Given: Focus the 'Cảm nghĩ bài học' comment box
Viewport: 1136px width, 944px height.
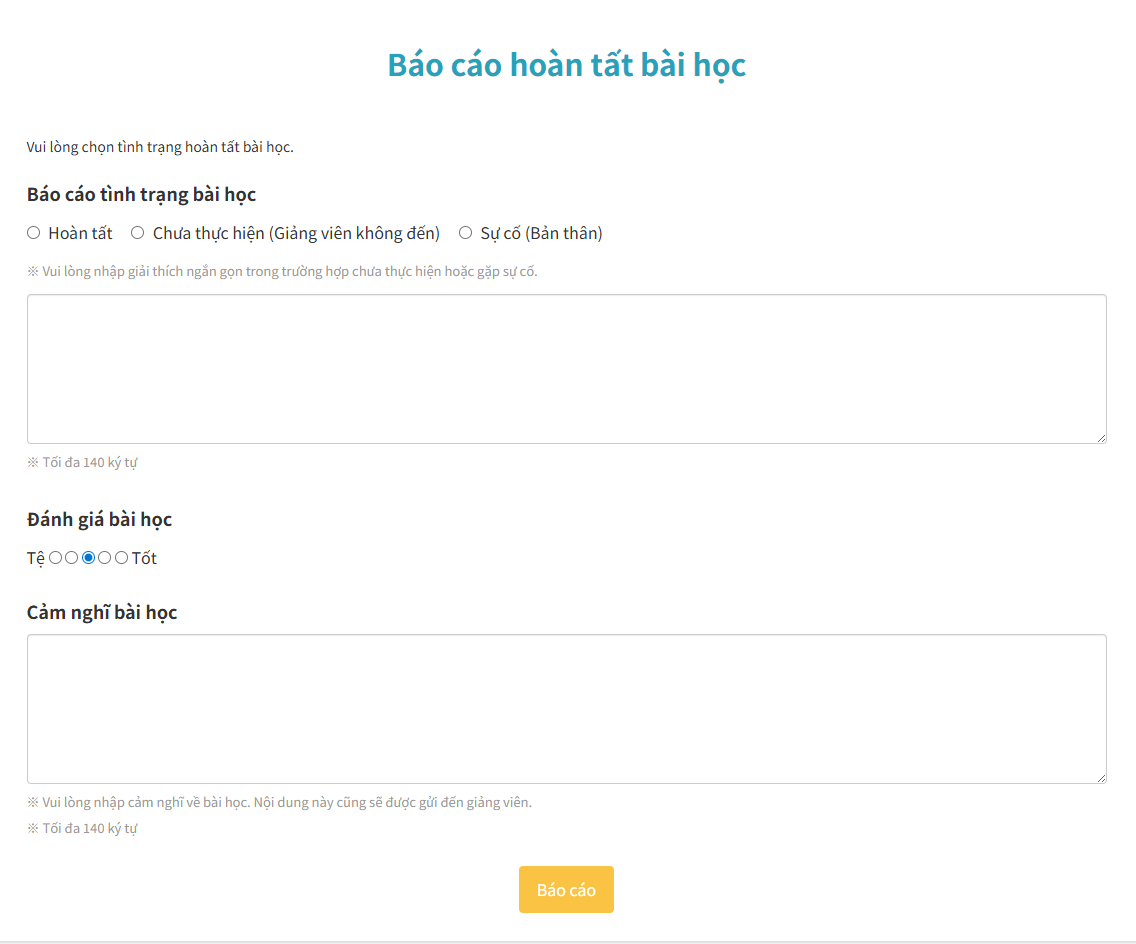Looking at the screenshot, I should [566, 708].
